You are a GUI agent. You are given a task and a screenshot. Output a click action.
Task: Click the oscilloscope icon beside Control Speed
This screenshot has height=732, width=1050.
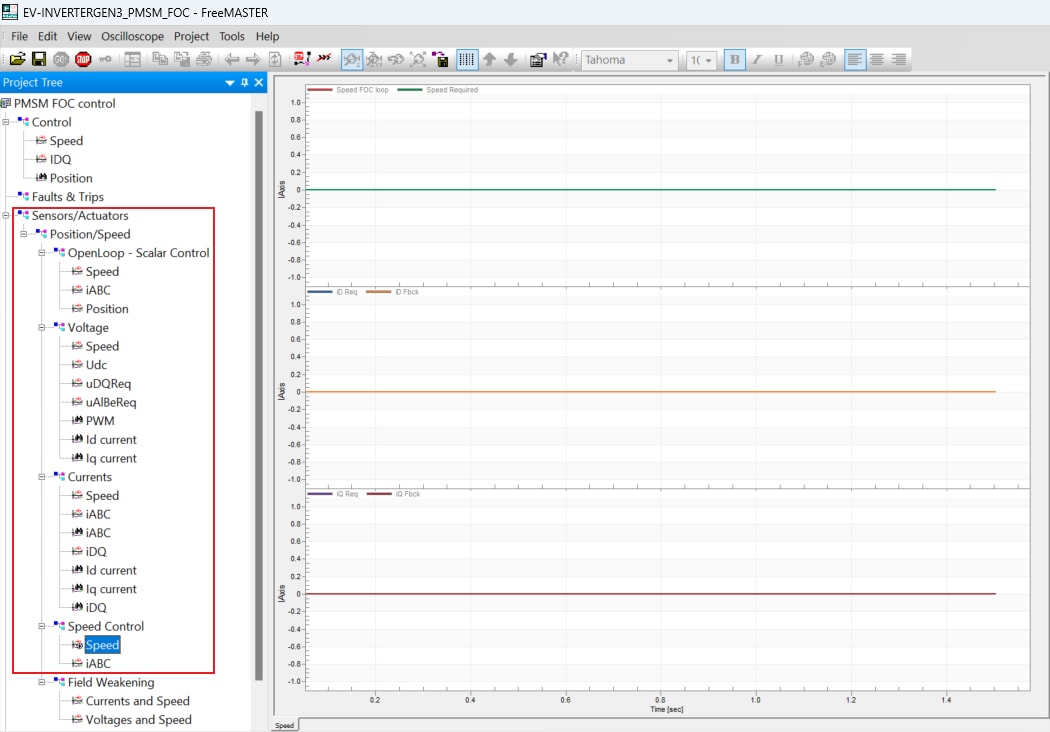[41, 141]
